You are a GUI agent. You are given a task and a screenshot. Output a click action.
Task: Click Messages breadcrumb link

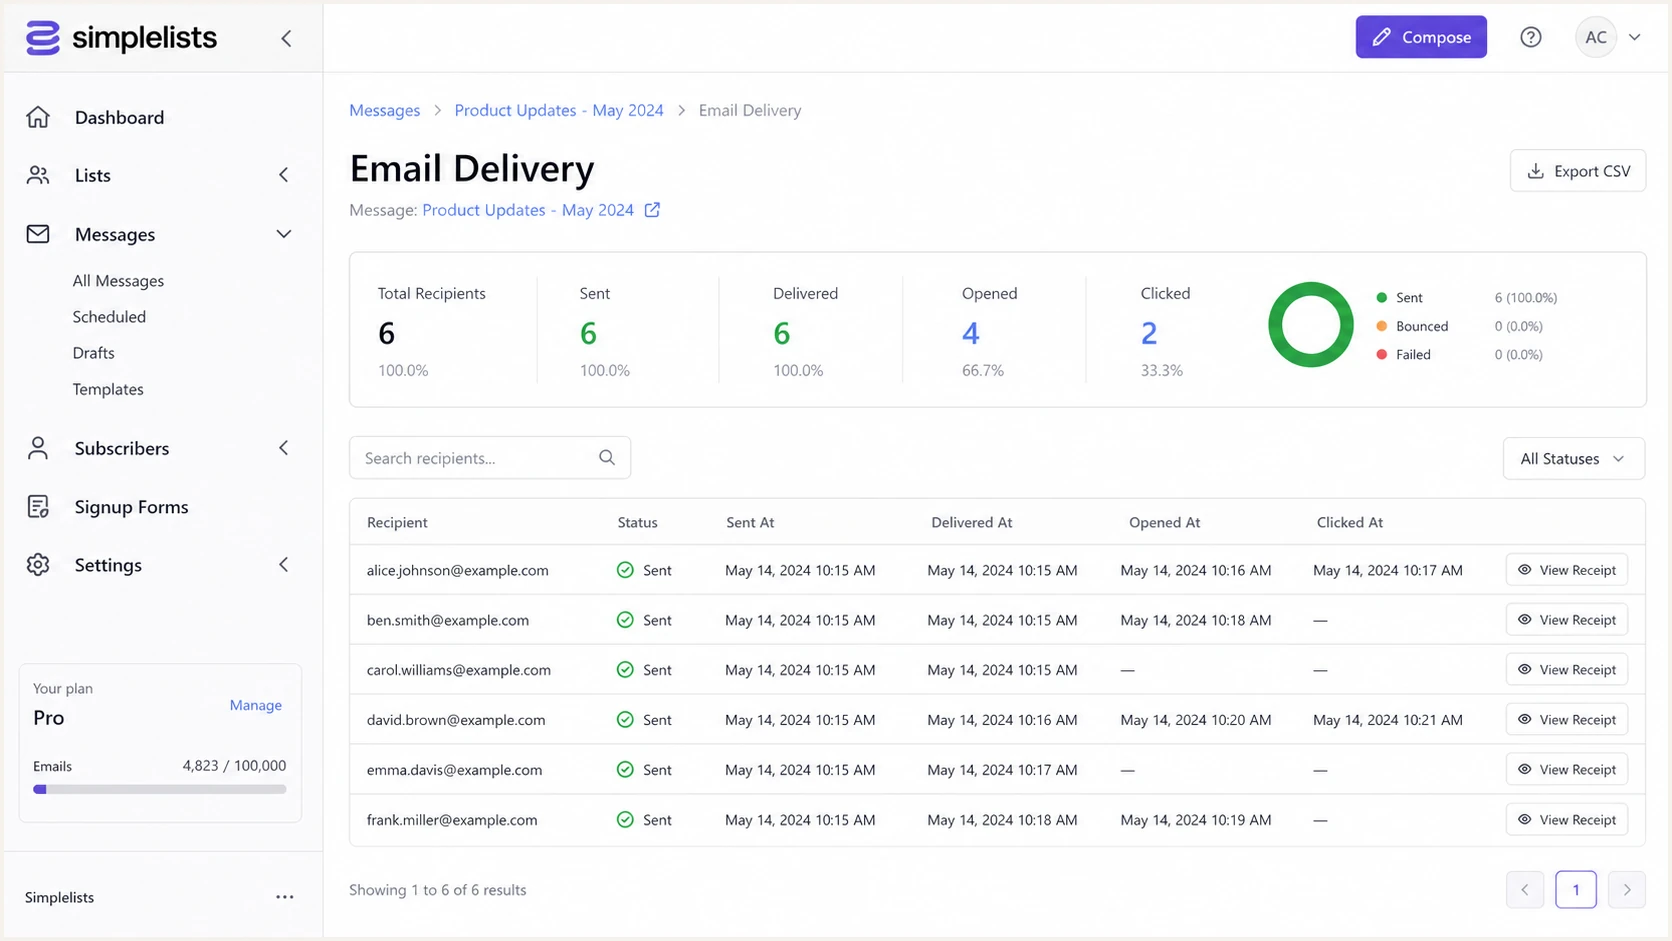click(x=384, y=110)
